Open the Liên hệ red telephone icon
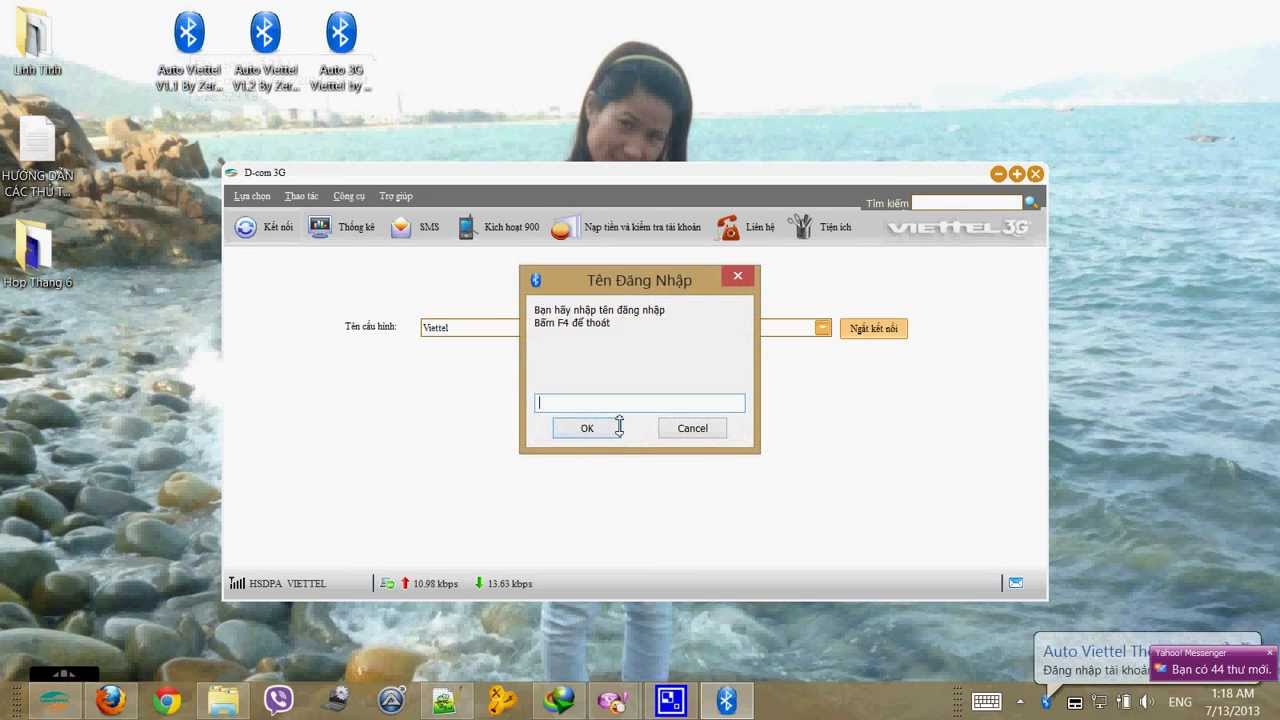Image resolution: width=1280 pixels, height=720 pixels. (728, 227)
